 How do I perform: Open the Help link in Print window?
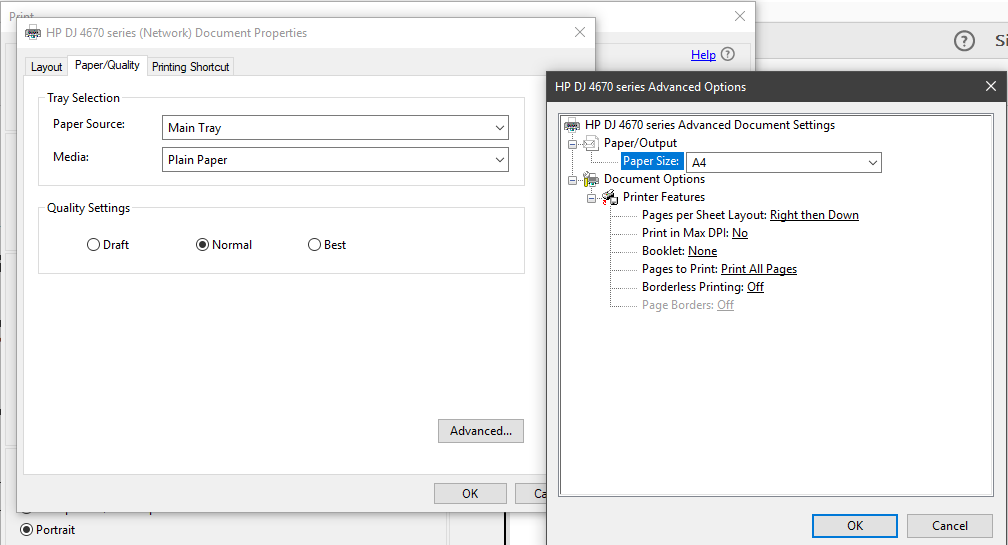(x=703, y=55)
